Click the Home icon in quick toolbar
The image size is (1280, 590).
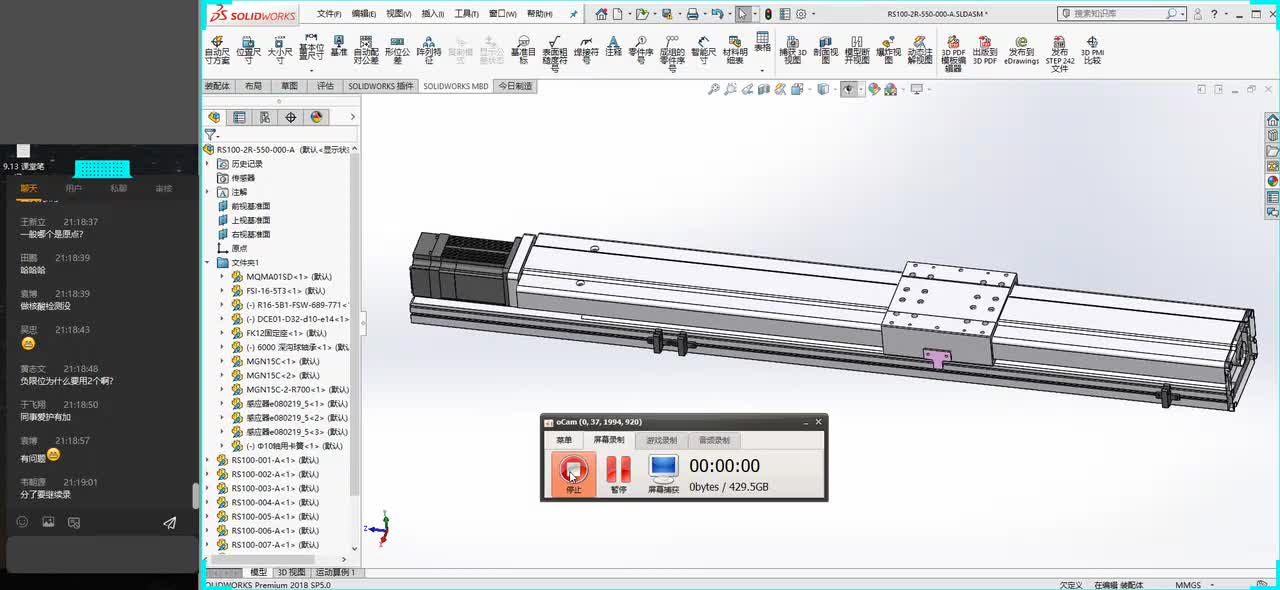(x=601, y=14)
